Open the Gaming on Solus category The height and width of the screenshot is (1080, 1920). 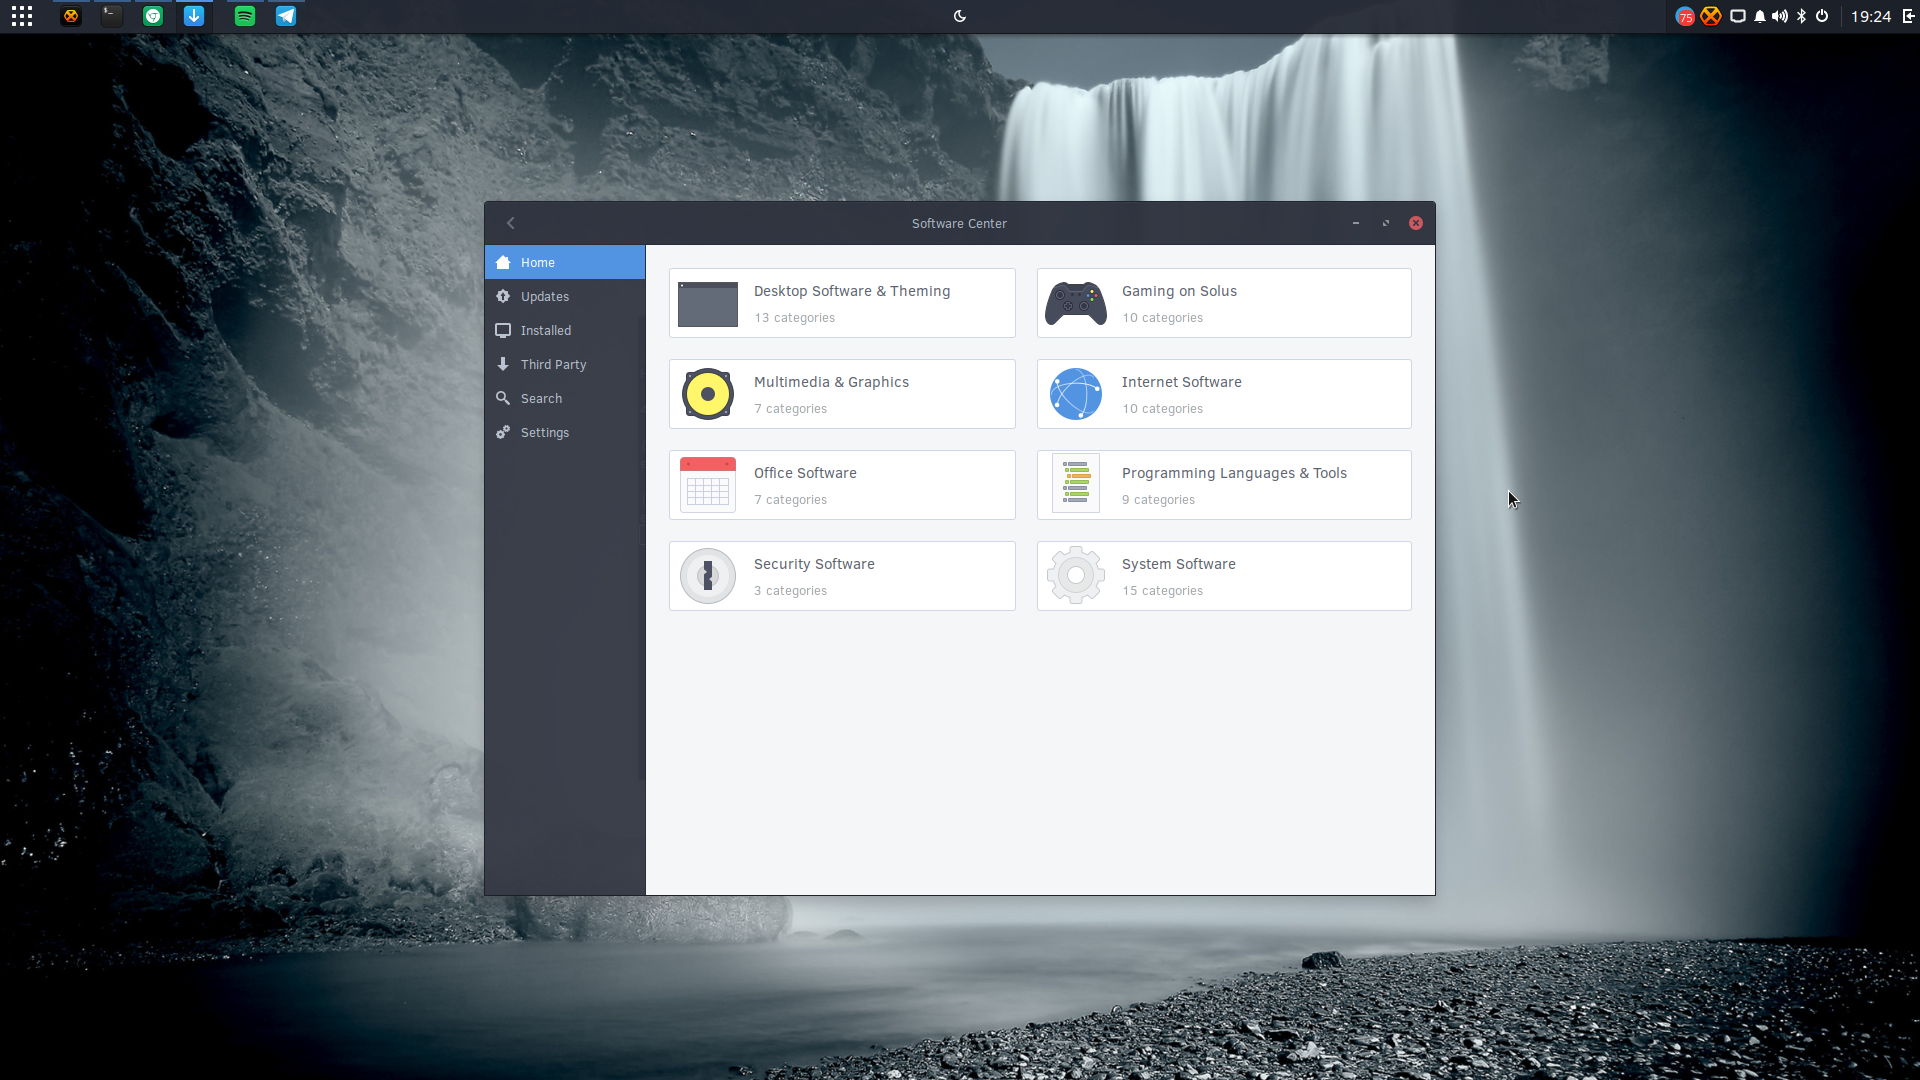[x=1224, y=303]
